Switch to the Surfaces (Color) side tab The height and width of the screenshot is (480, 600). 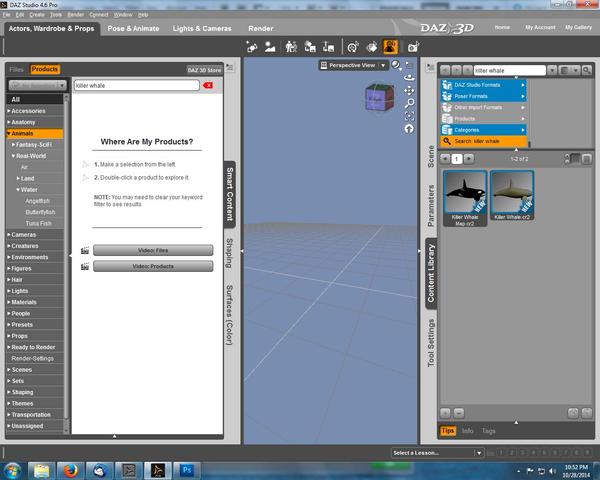click(x=230, y=315)
